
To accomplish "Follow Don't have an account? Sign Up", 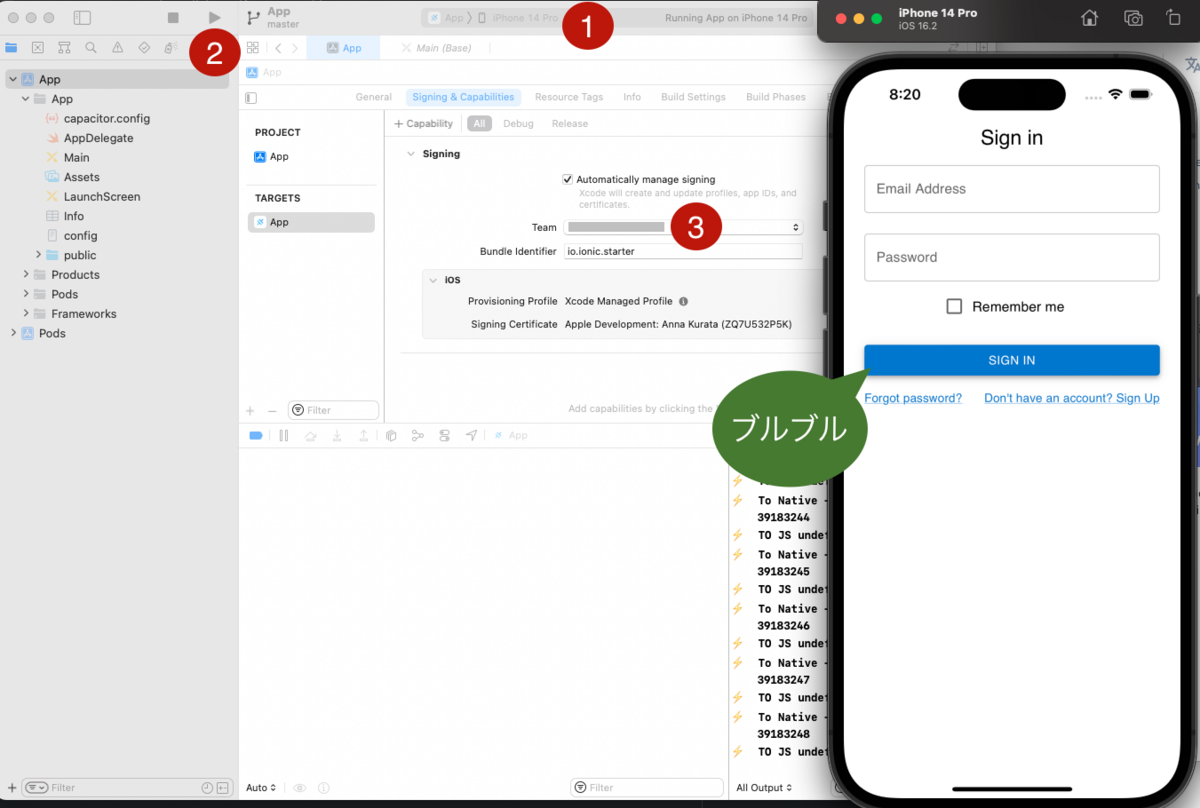I will tap(1072, 398).
